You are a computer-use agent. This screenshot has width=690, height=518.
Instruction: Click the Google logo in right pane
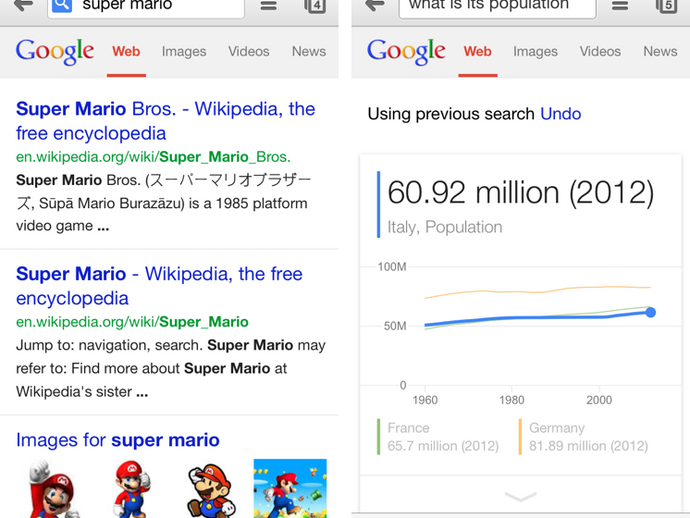click(406, 52)
